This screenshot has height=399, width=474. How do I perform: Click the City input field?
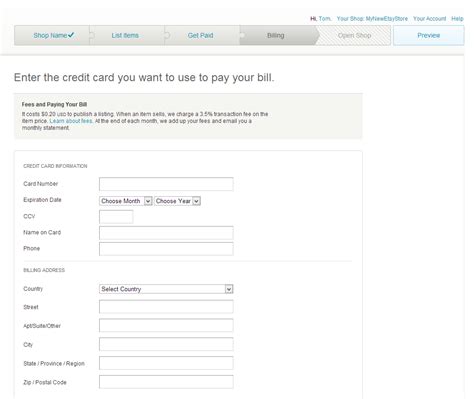click(166, 344)
